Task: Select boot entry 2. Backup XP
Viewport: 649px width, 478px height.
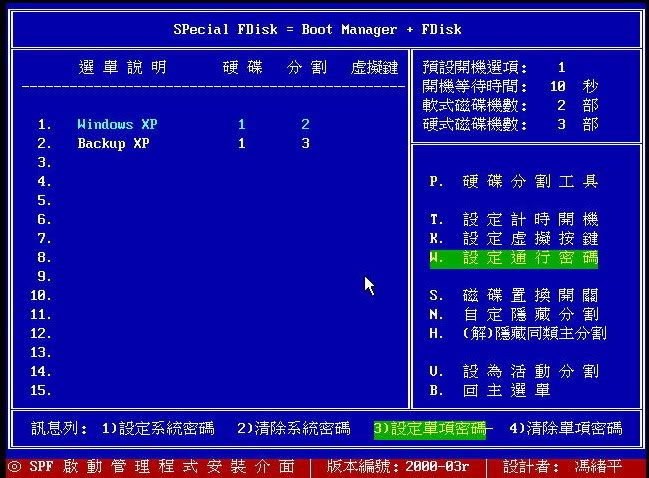Action: [x=173, y=143]
